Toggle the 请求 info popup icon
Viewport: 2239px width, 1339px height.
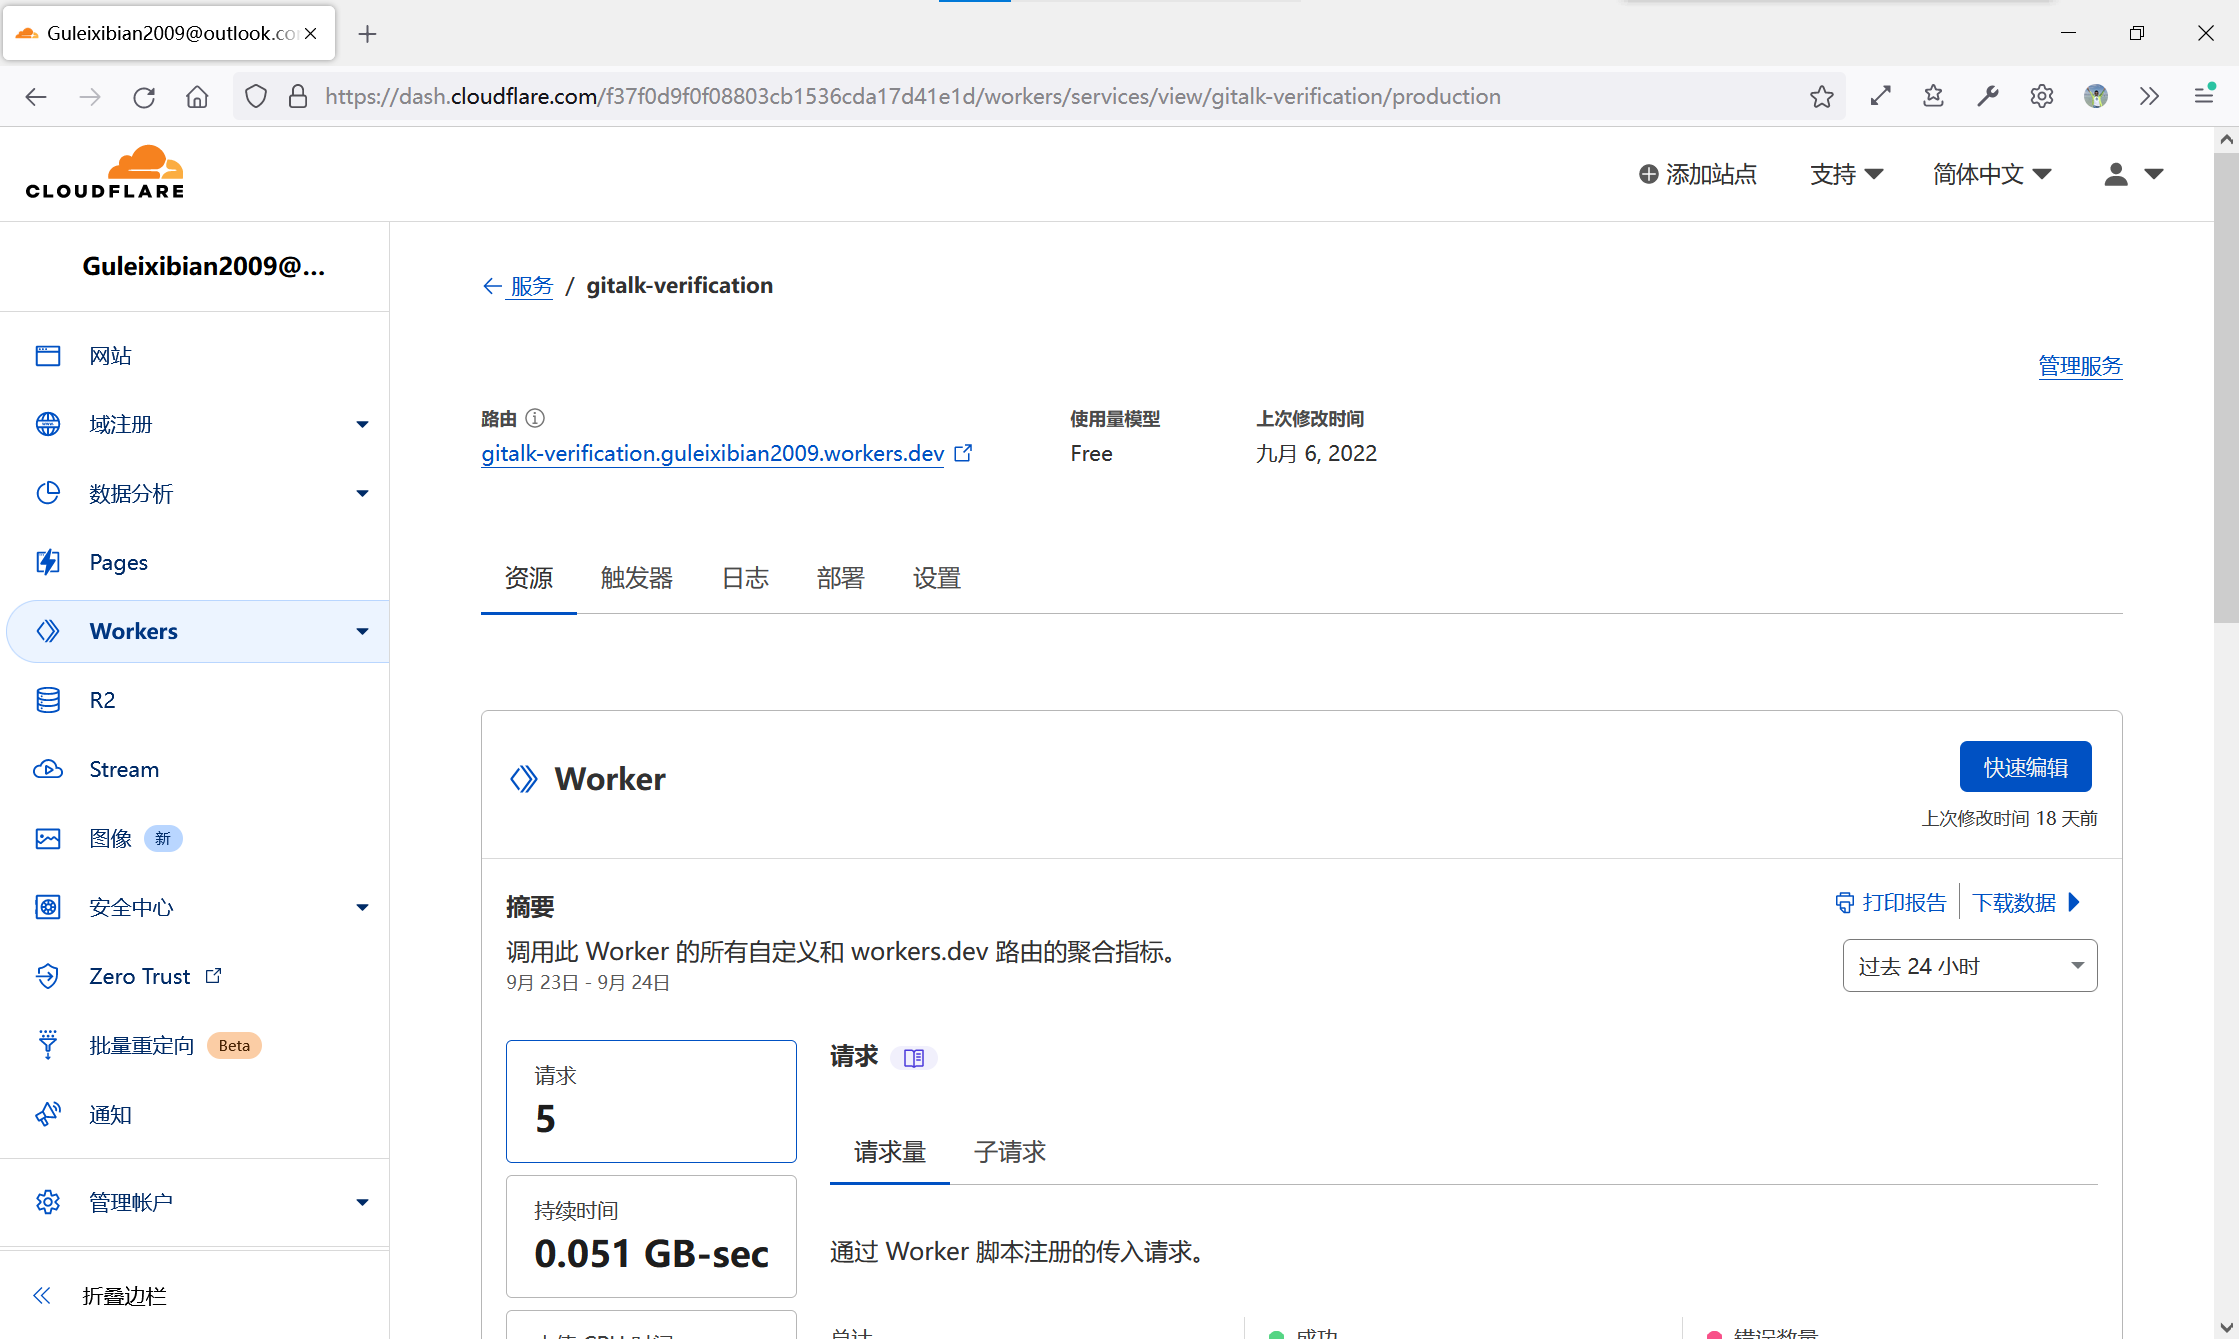pyautogui.click(x=913, y=1057)
